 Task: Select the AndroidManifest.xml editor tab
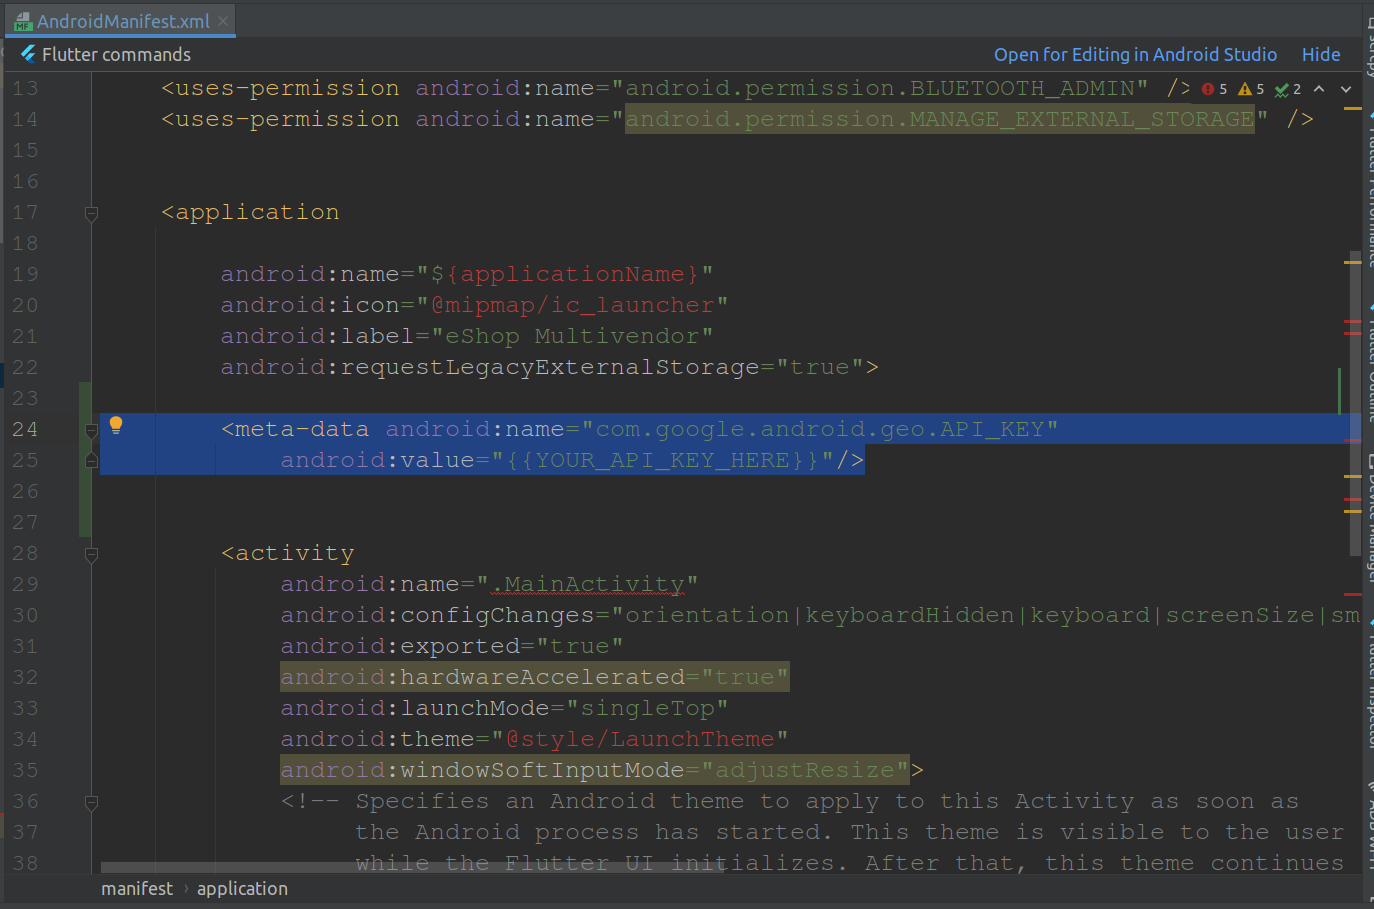pyautogui.click(x=122, y=21)
